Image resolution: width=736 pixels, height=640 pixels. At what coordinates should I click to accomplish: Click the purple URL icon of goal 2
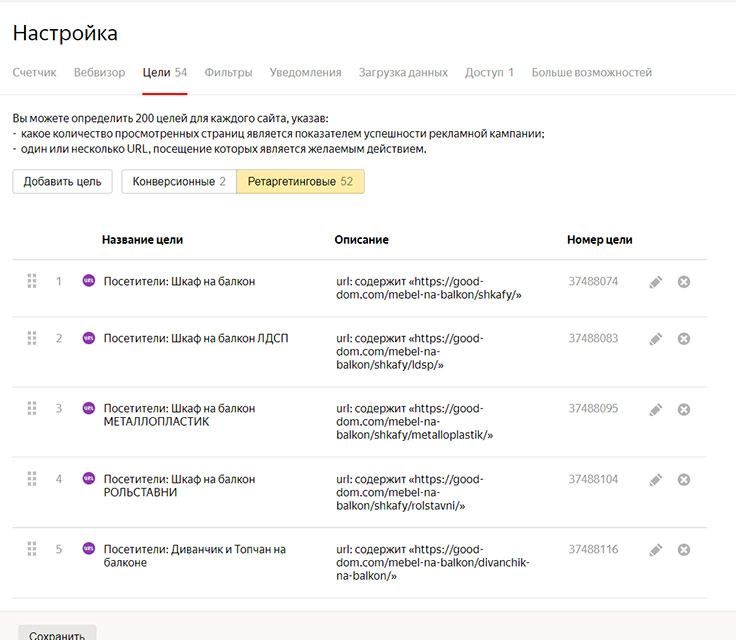88,338
